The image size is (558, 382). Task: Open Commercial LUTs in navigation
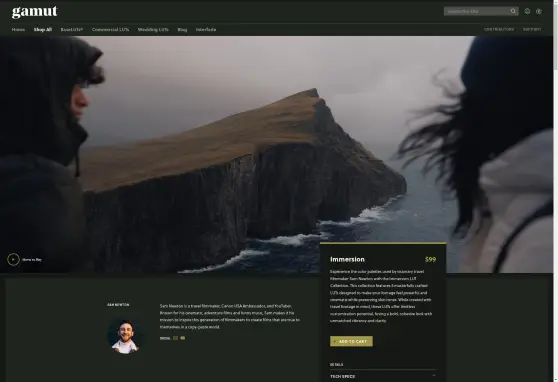(x=110, y=30)
